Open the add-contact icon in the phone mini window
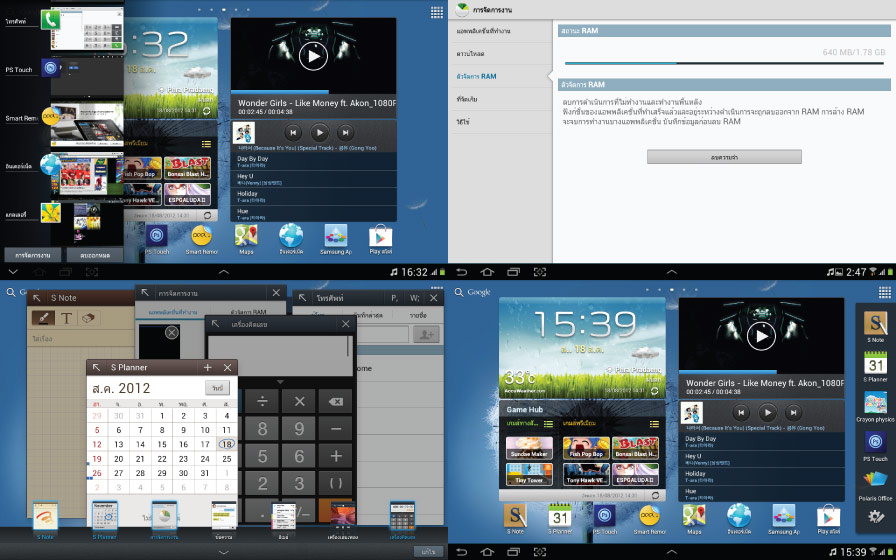This screenshot has width=896, height=560. click(426, 334)
